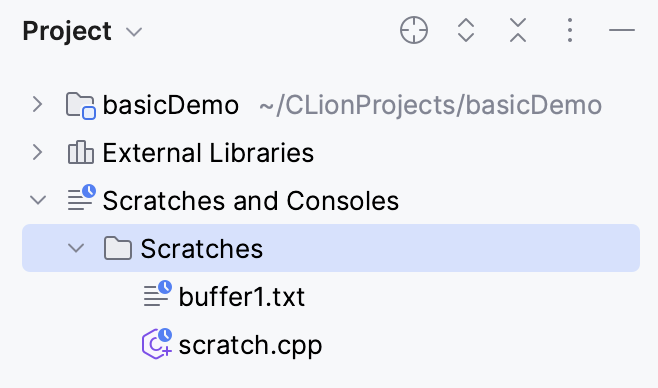Select the basicDemo project path label
Image resolution: width=658 pixels, height=388 pixels.
coord(431,105)
